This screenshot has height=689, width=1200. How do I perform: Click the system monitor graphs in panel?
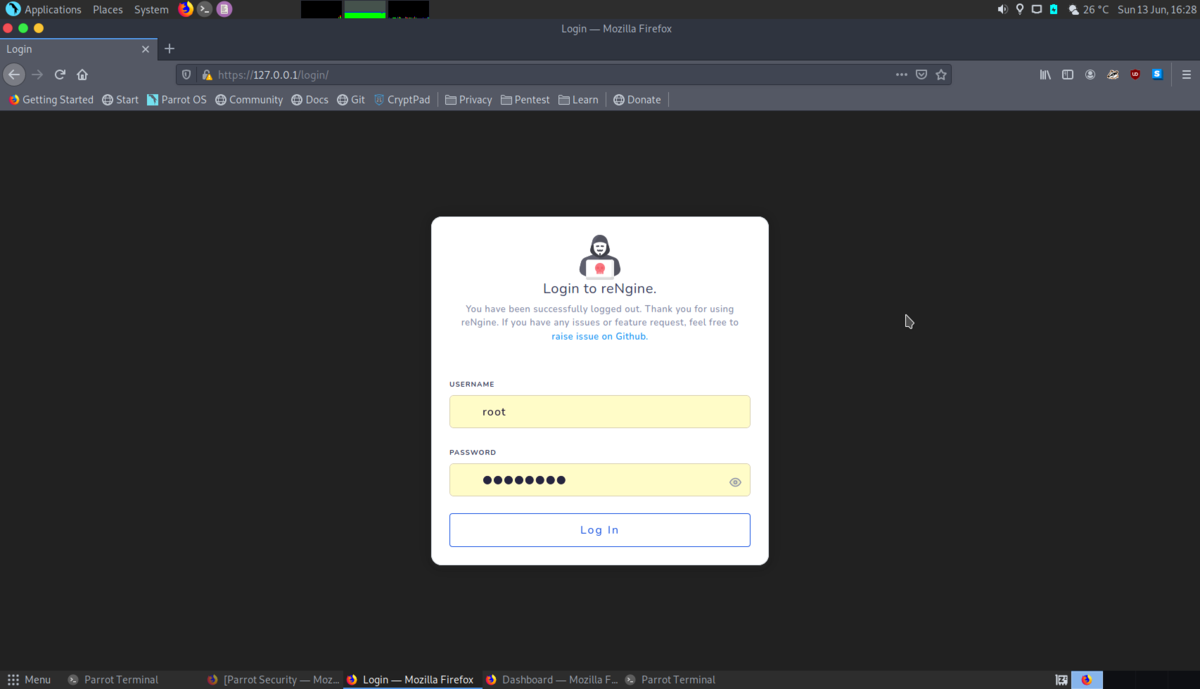365,9
